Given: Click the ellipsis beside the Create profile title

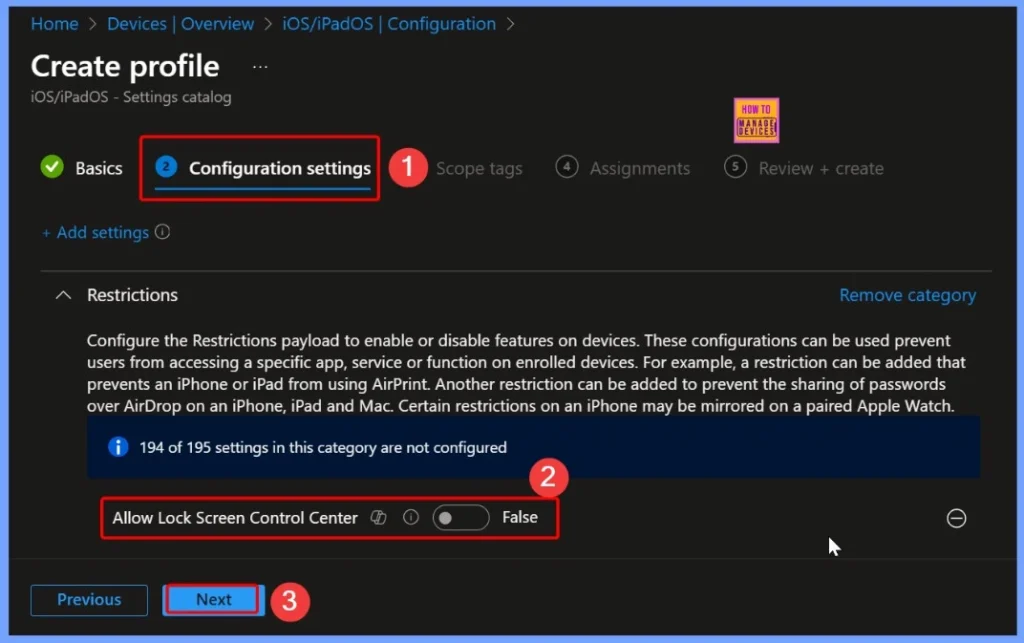Looking at the screenshot, I should tap(259, 65).
